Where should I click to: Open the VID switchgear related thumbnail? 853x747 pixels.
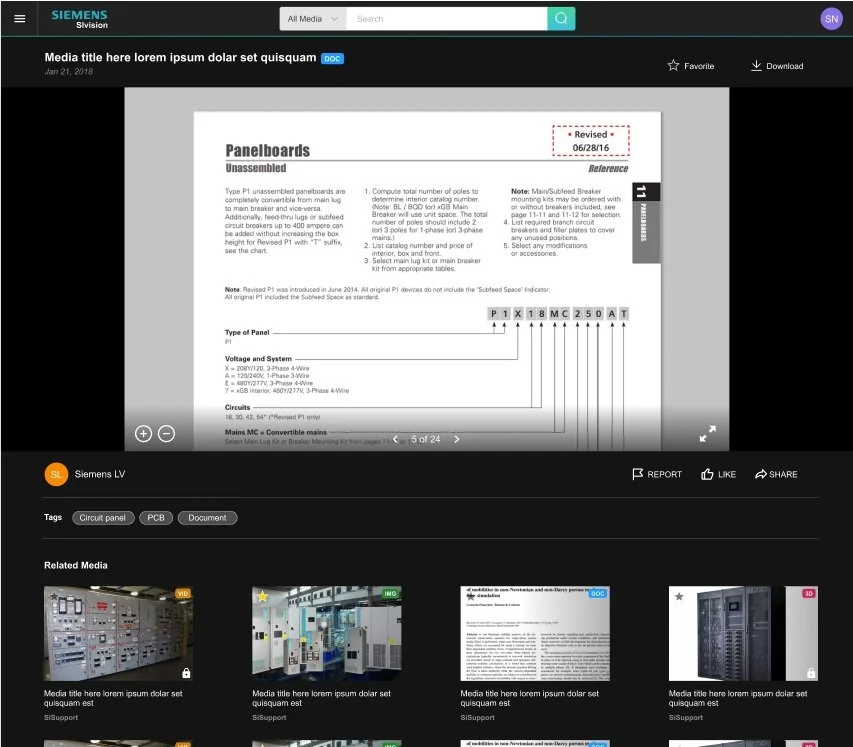119,633
